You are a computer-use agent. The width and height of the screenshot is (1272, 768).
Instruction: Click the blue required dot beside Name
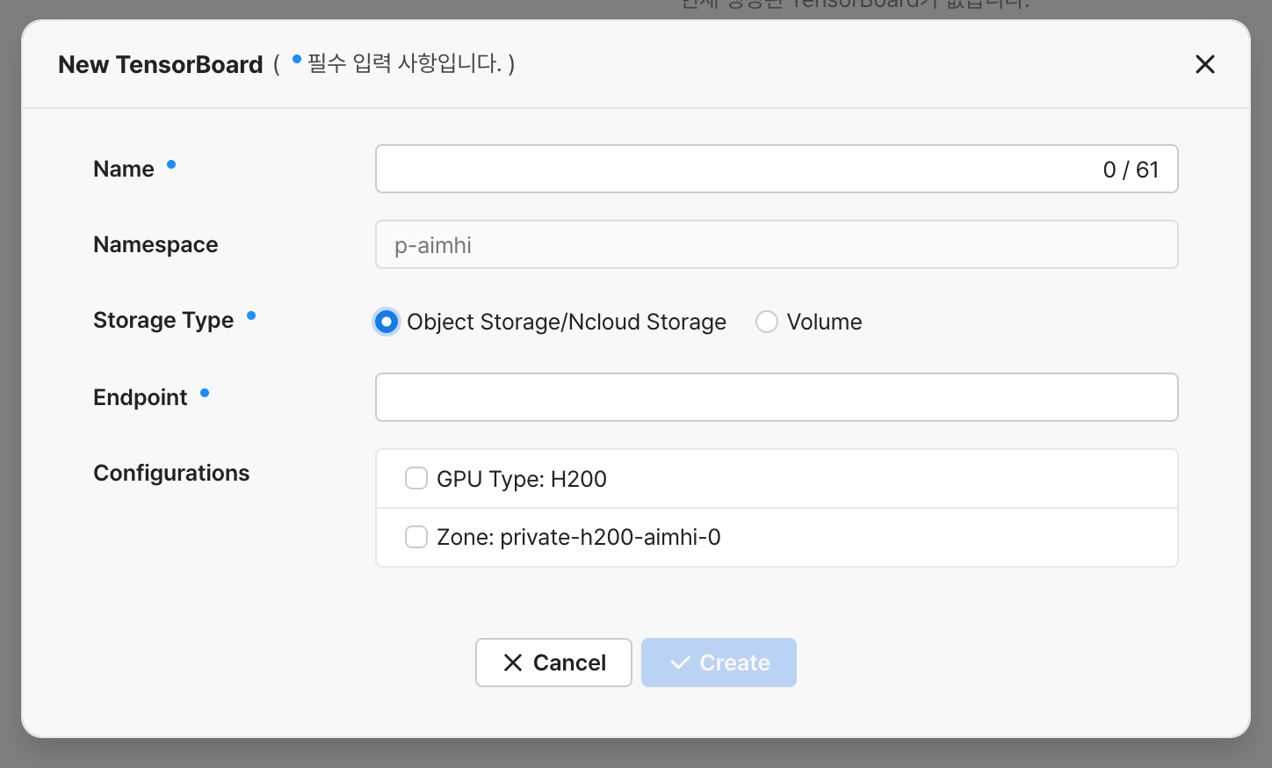(x=171, y=165)
